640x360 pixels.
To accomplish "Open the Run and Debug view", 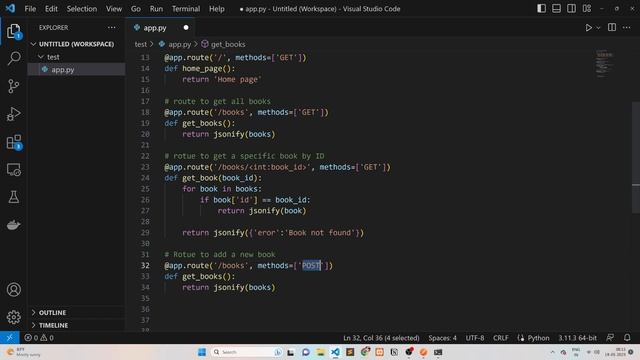I will click(13, 114).
